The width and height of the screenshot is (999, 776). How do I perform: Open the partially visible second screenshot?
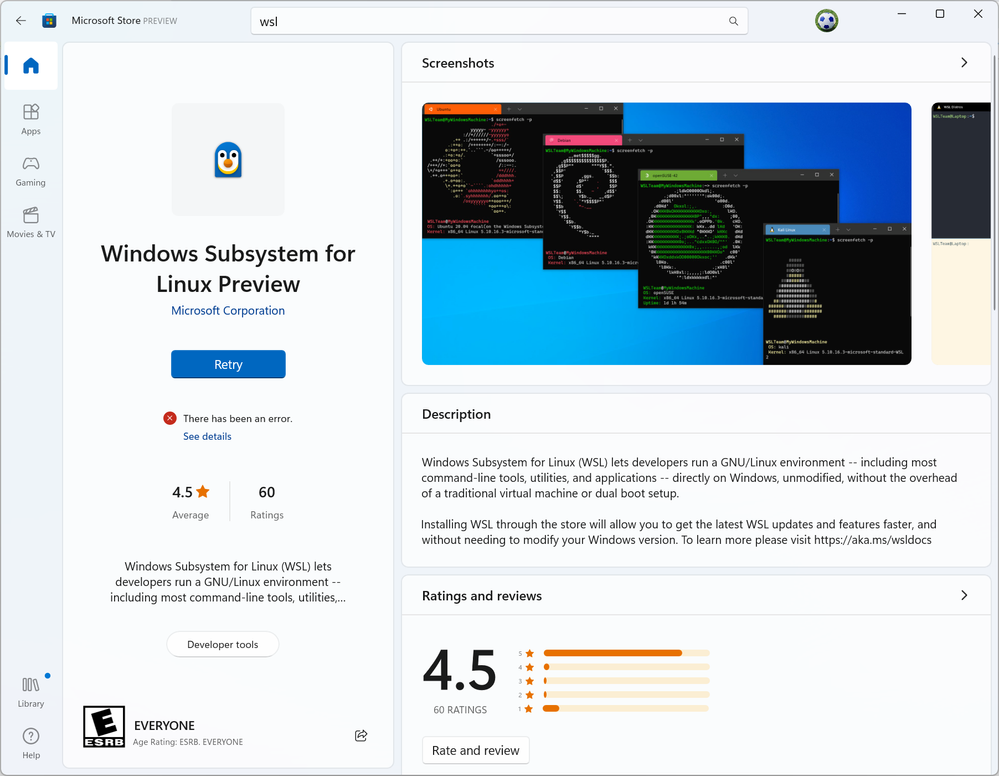[961, 234]
